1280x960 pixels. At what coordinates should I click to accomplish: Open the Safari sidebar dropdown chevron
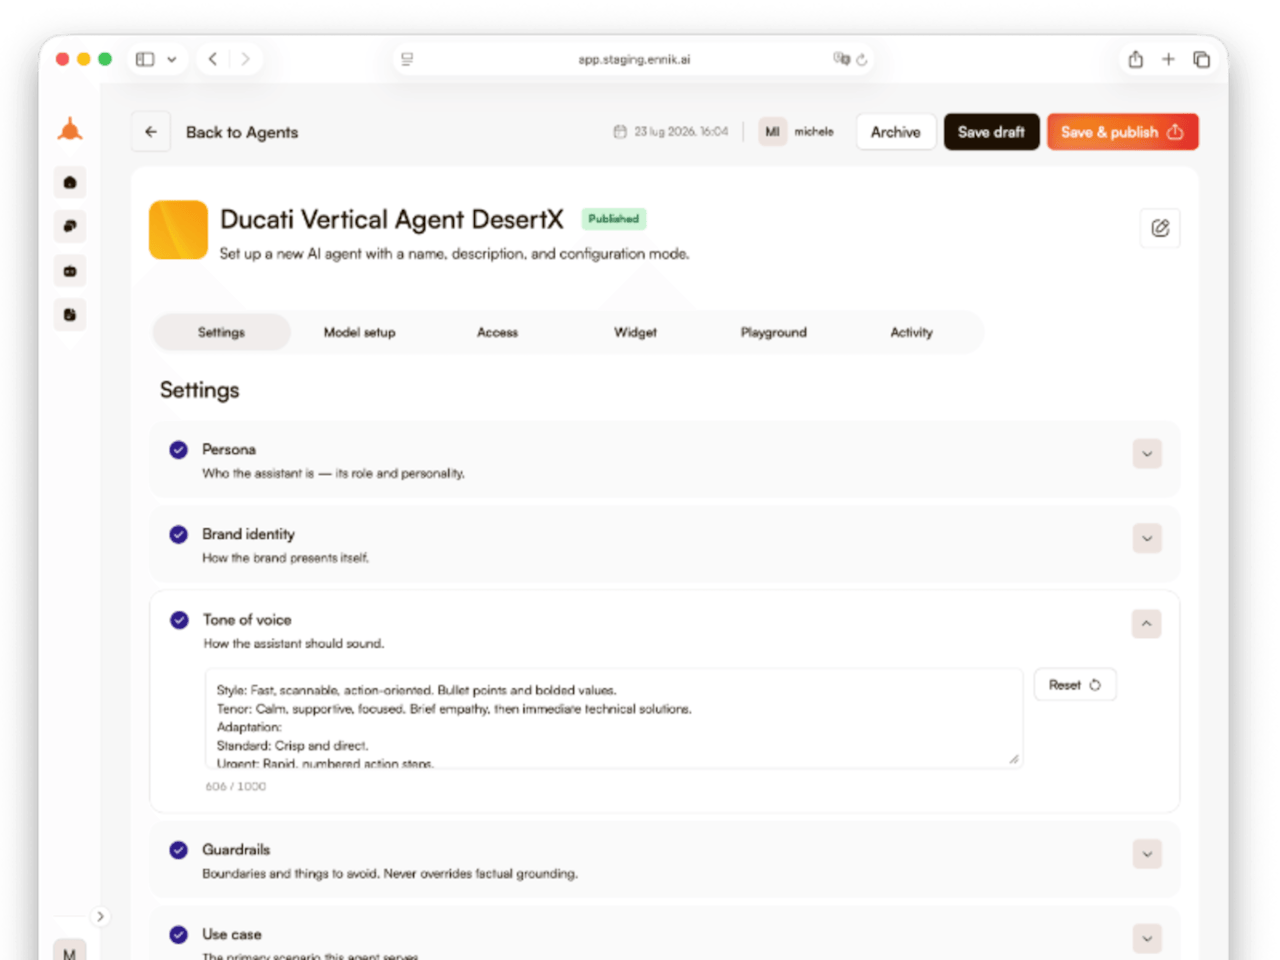(172, 59)
